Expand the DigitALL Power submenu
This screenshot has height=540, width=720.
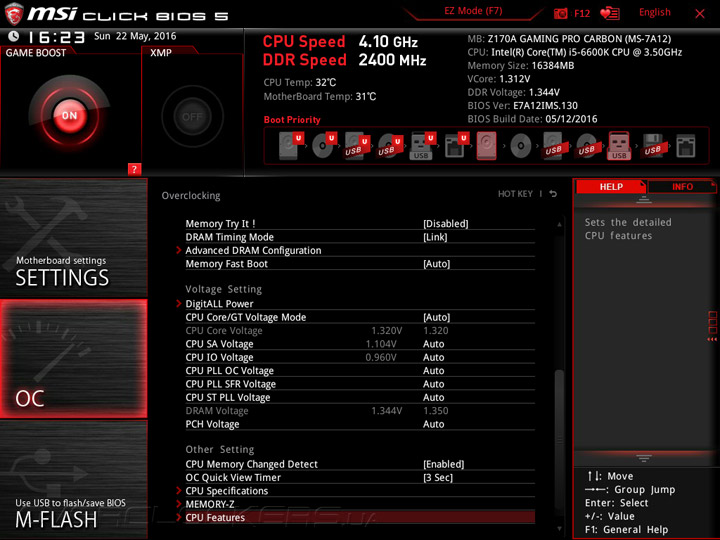[x=356, y=304]
